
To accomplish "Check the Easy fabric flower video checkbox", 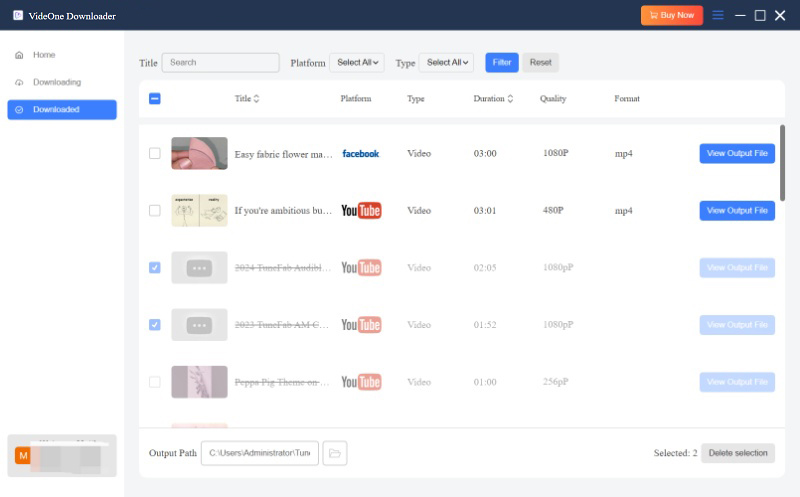I will pyautogui.click(x=154, y=154).
